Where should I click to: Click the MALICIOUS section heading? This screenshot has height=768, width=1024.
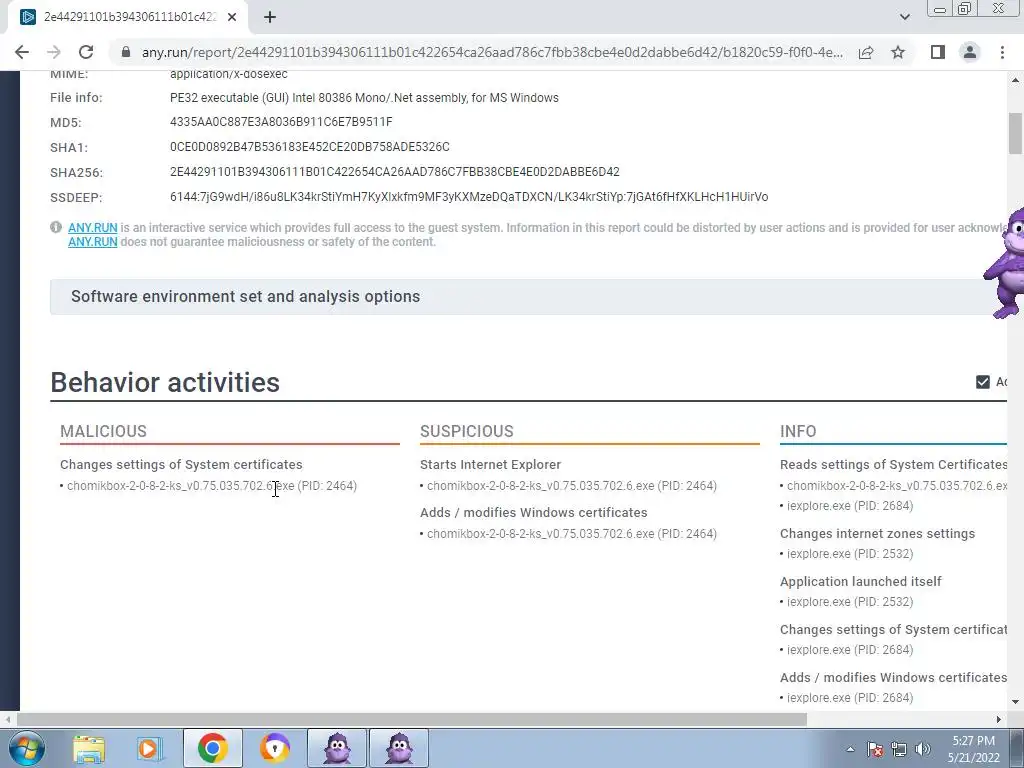pos(103,431)
